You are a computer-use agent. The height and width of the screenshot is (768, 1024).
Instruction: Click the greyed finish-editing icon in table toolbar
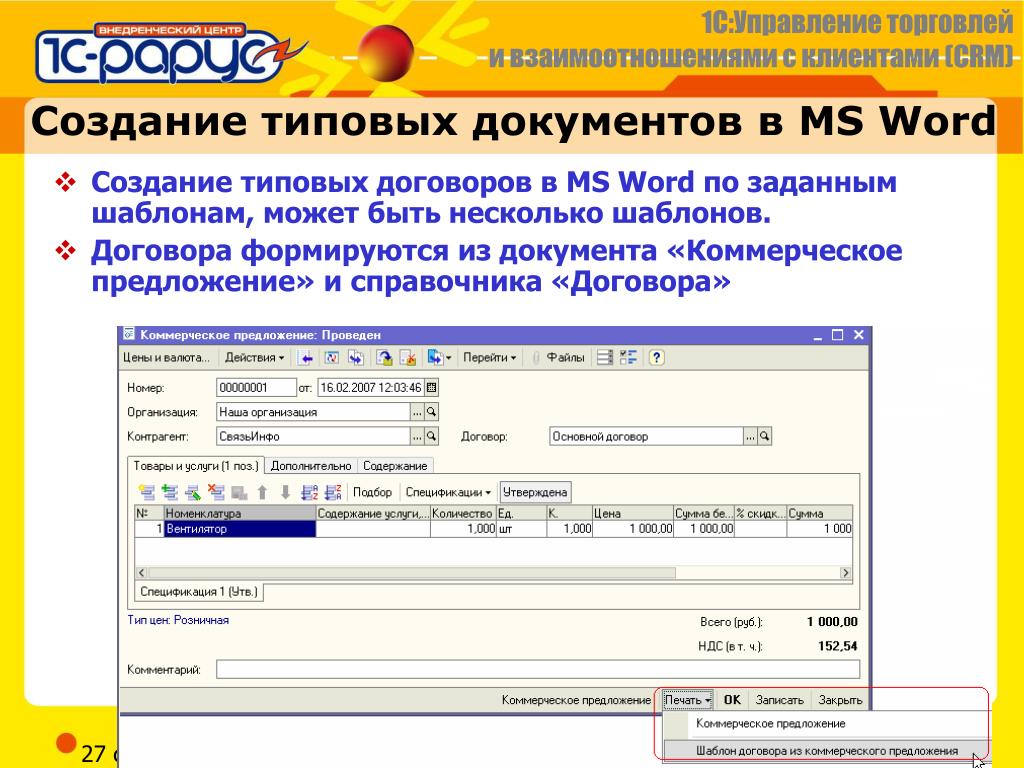[x=239, y=492]
